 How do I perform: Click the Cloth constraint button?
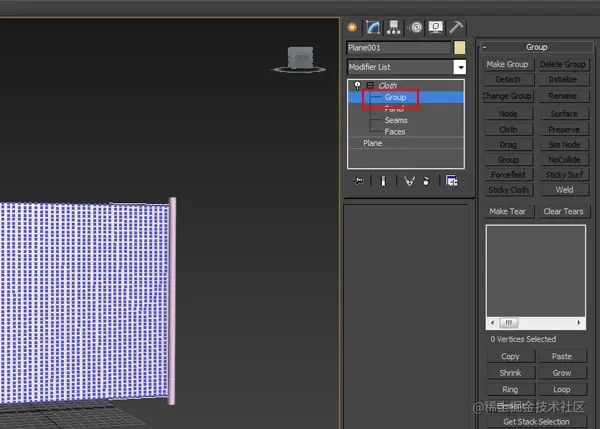click(508, 130)
